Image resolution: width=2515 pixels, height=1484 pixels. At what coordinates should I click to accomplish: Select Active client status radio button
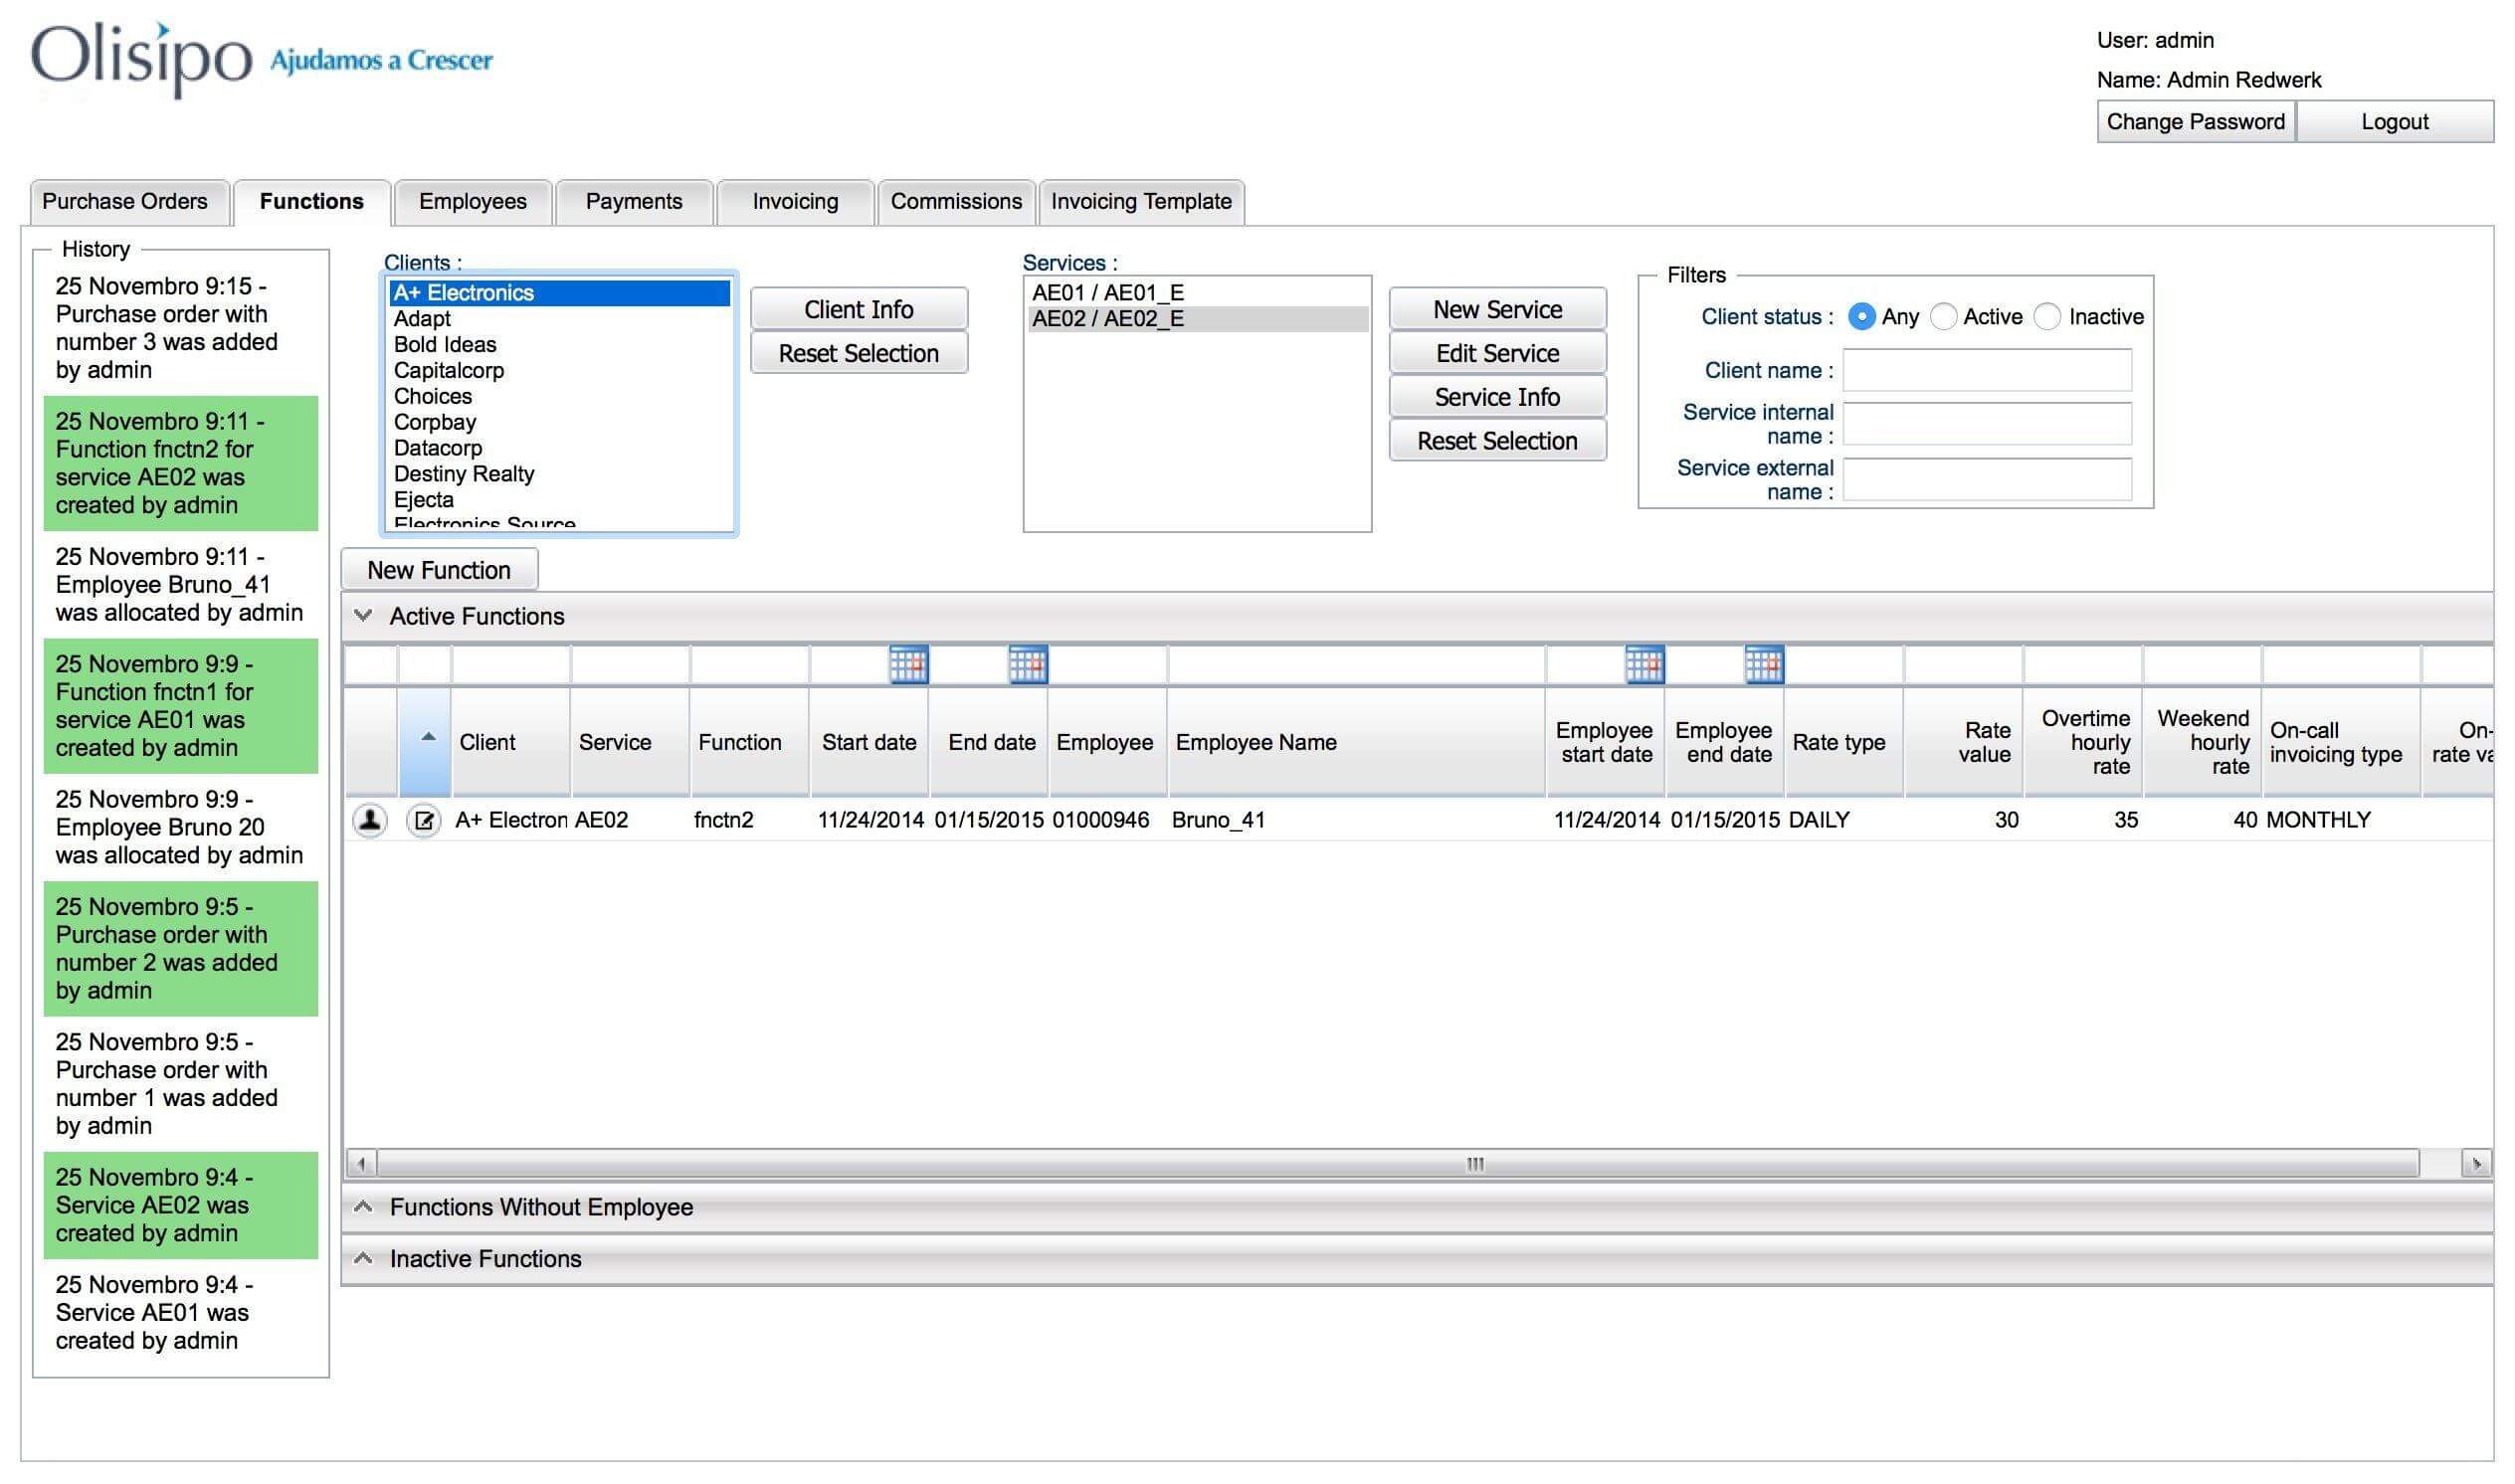click(1942, 317)
